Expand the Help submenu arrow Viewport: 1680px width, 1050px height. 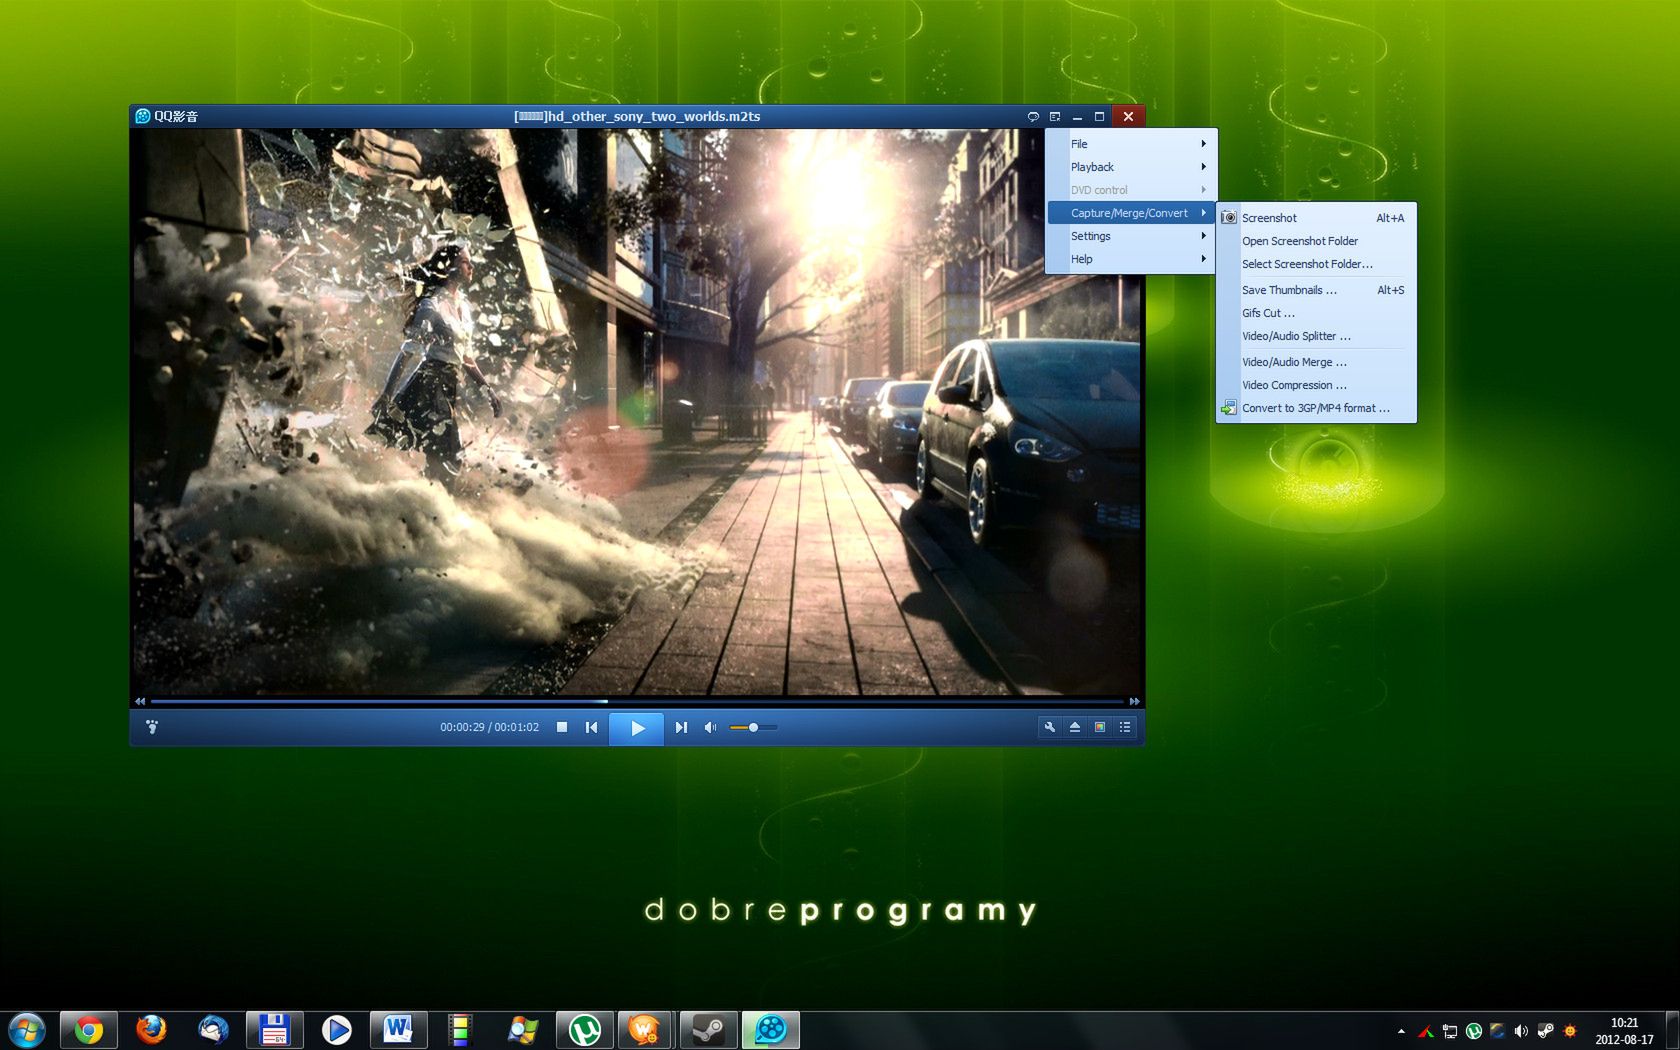(x=1204, y=259)
